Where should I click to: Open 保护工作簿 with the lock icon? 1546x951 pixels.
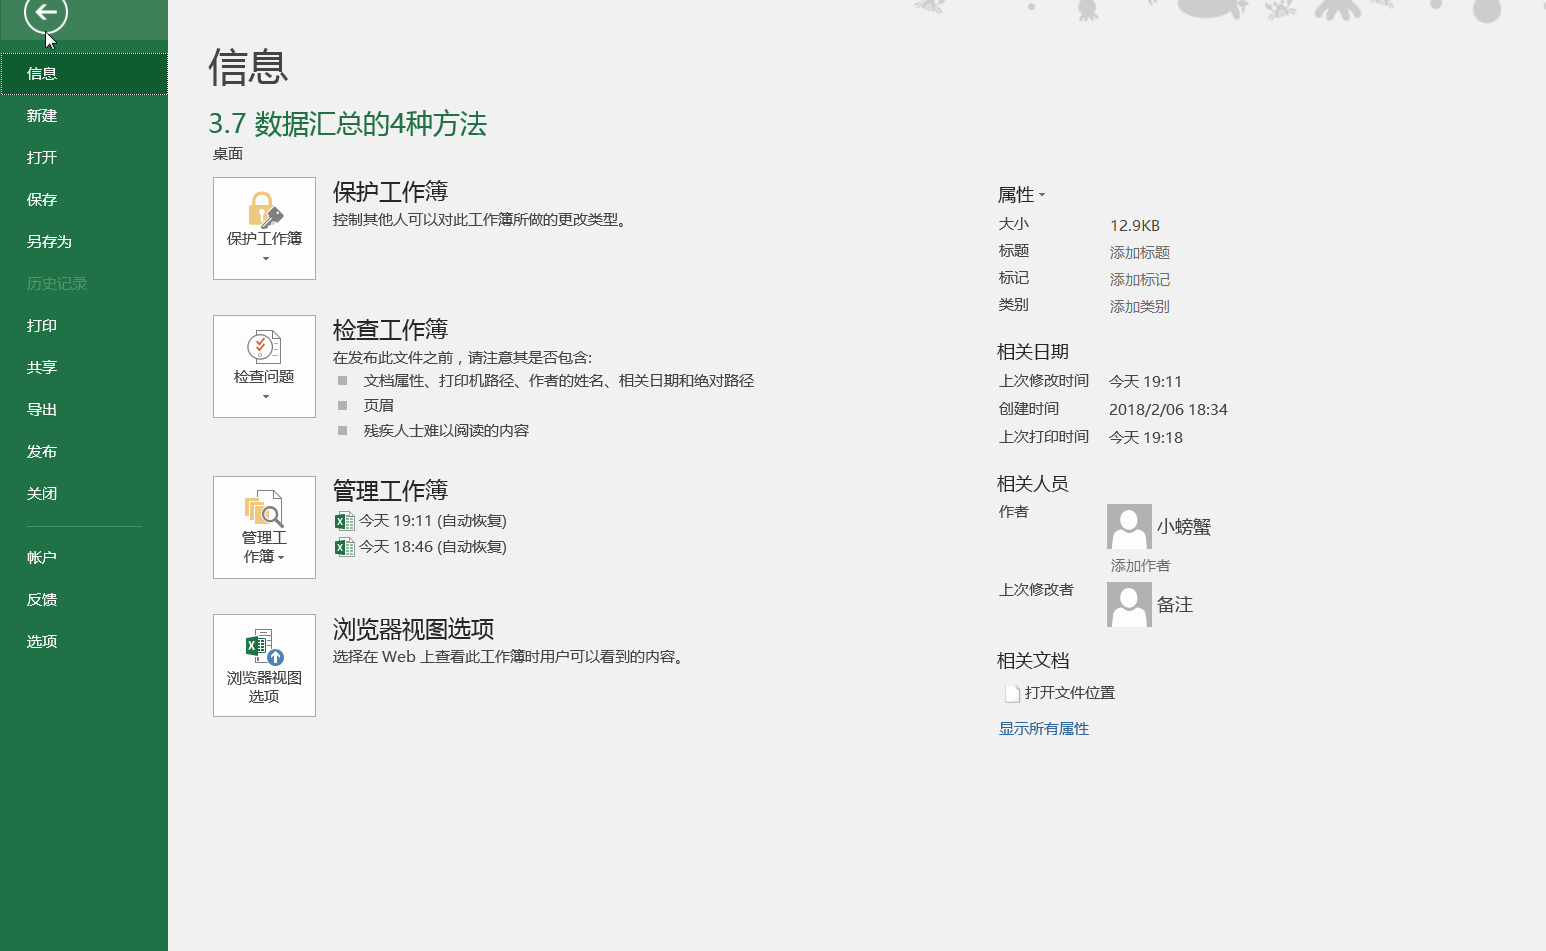(263, 213)
